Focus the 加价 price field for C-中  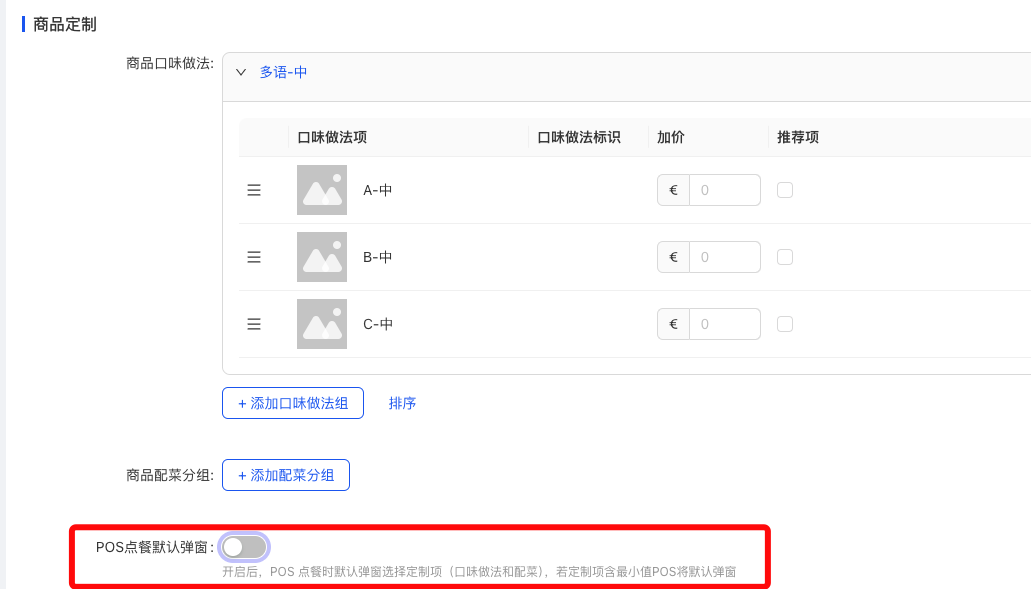point(725,324)
